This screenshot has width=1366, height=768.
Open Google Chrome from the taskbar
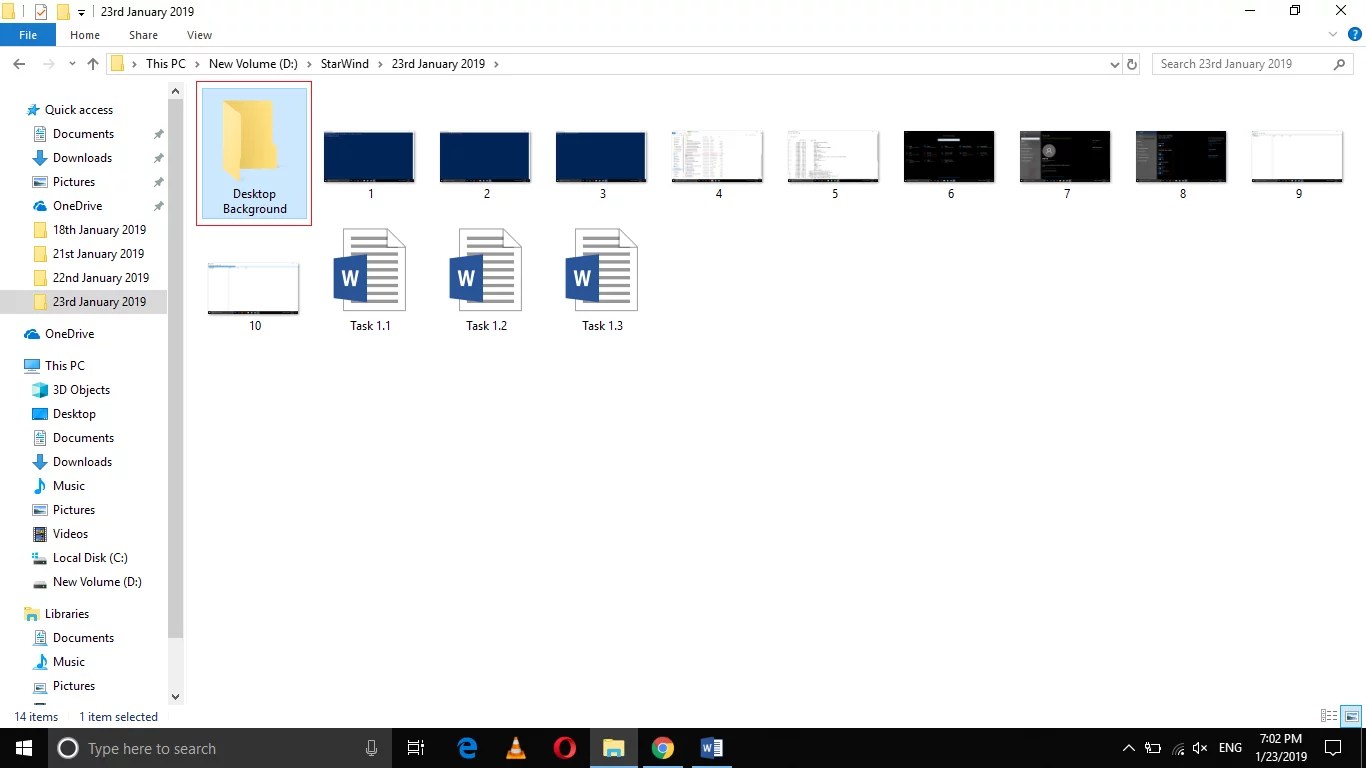(x=662, y=748)
